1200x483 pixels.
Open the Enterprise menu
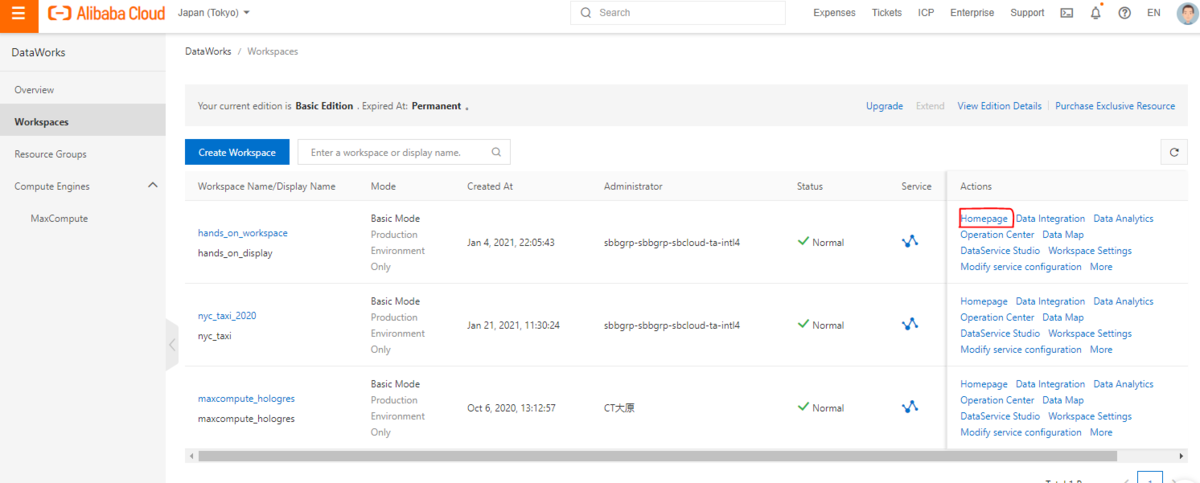tap(972, 13)
